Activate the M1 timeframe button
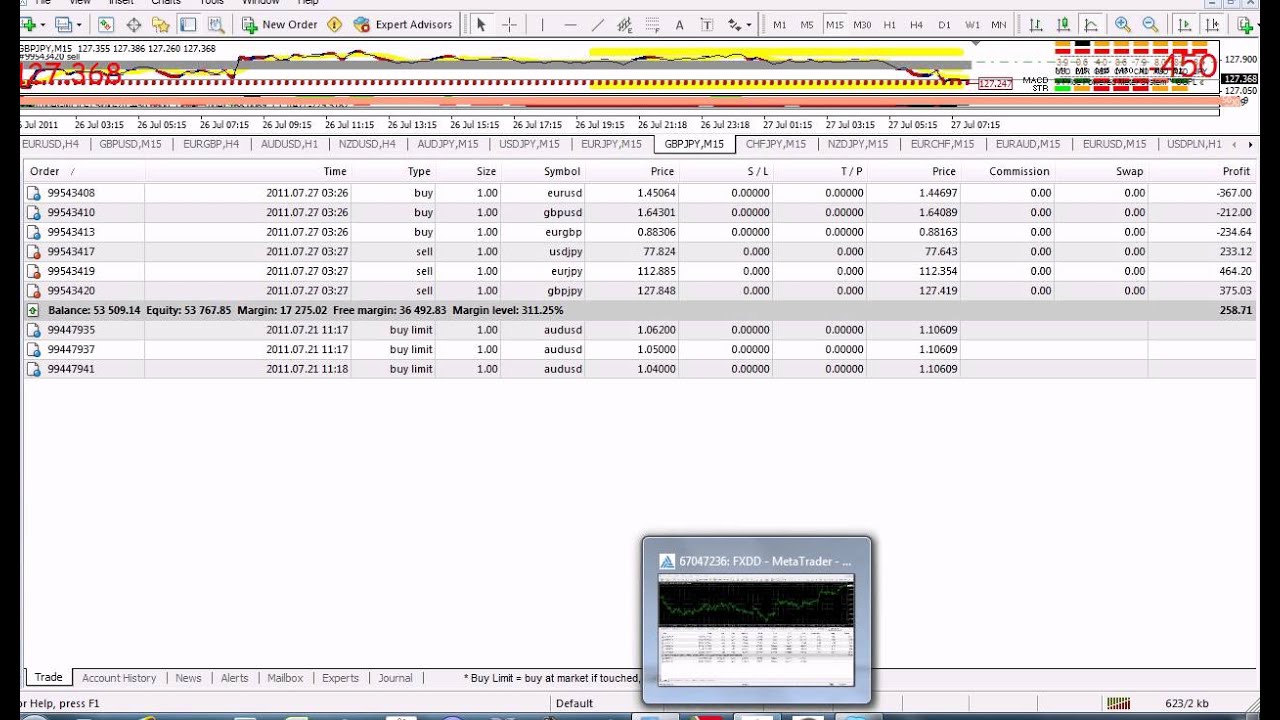Viewport: 1280px width, 720px height. (x=780, y=24)
